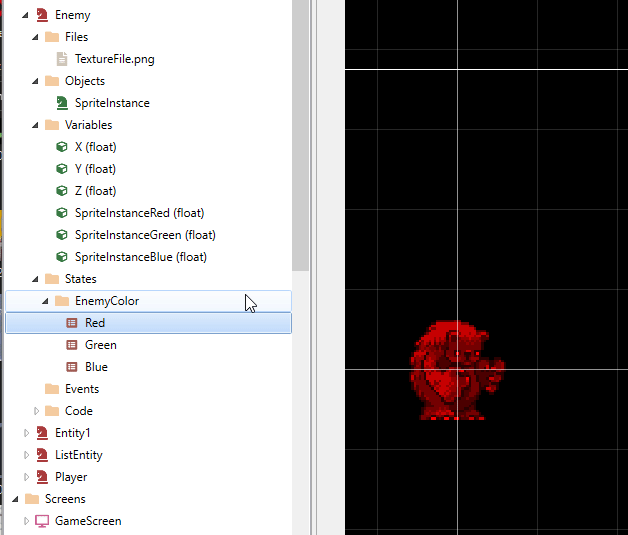Click the red enemy sprite in preview
Screen dimensions: 628x535
(x=455, y=371)
